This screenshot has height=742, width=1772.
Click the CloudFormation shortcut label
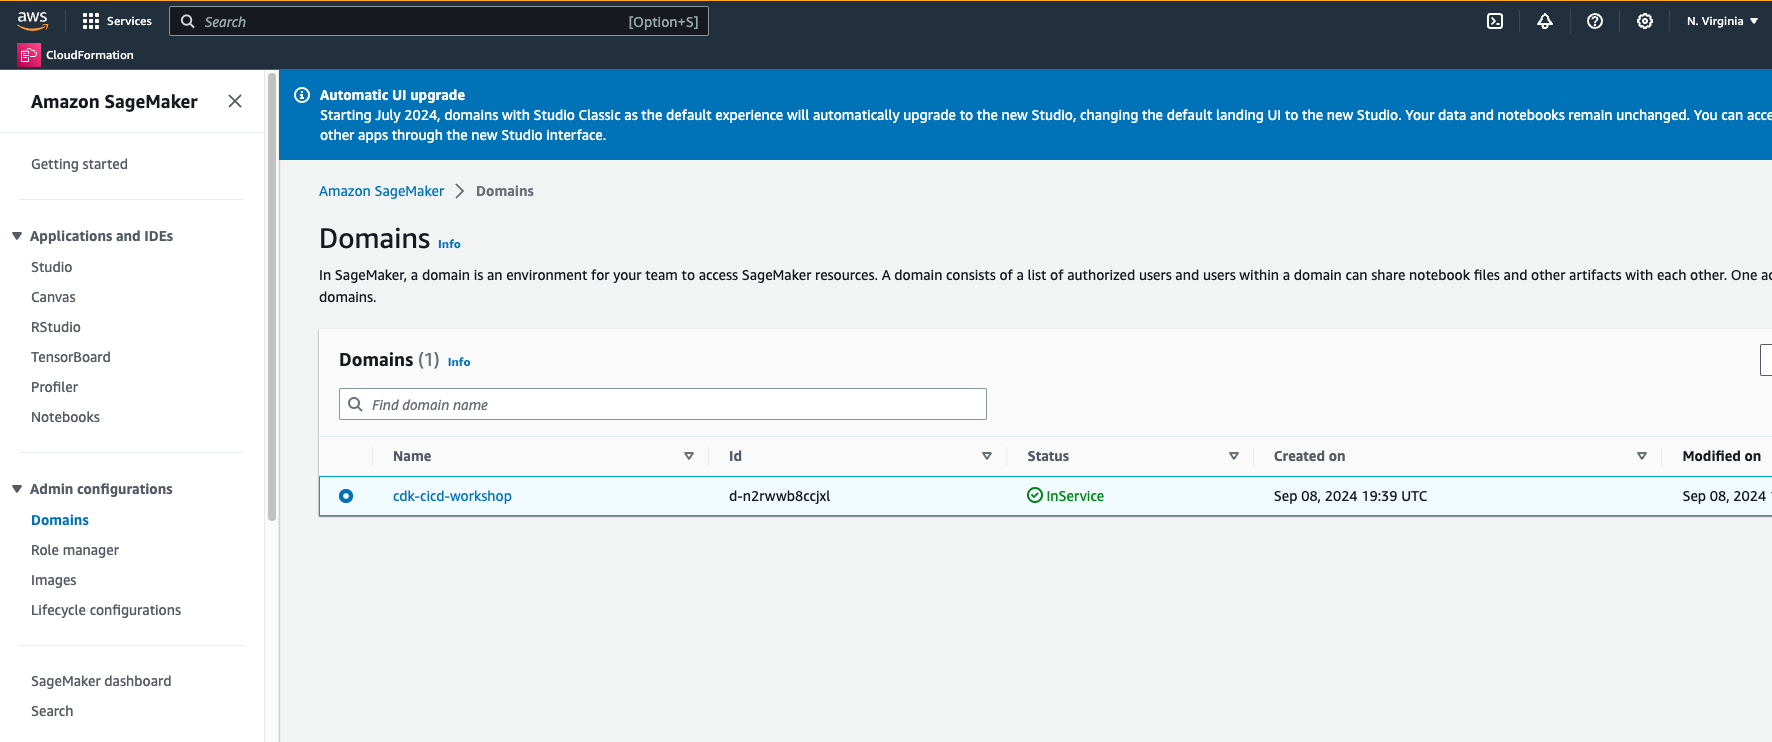(89, 55)
